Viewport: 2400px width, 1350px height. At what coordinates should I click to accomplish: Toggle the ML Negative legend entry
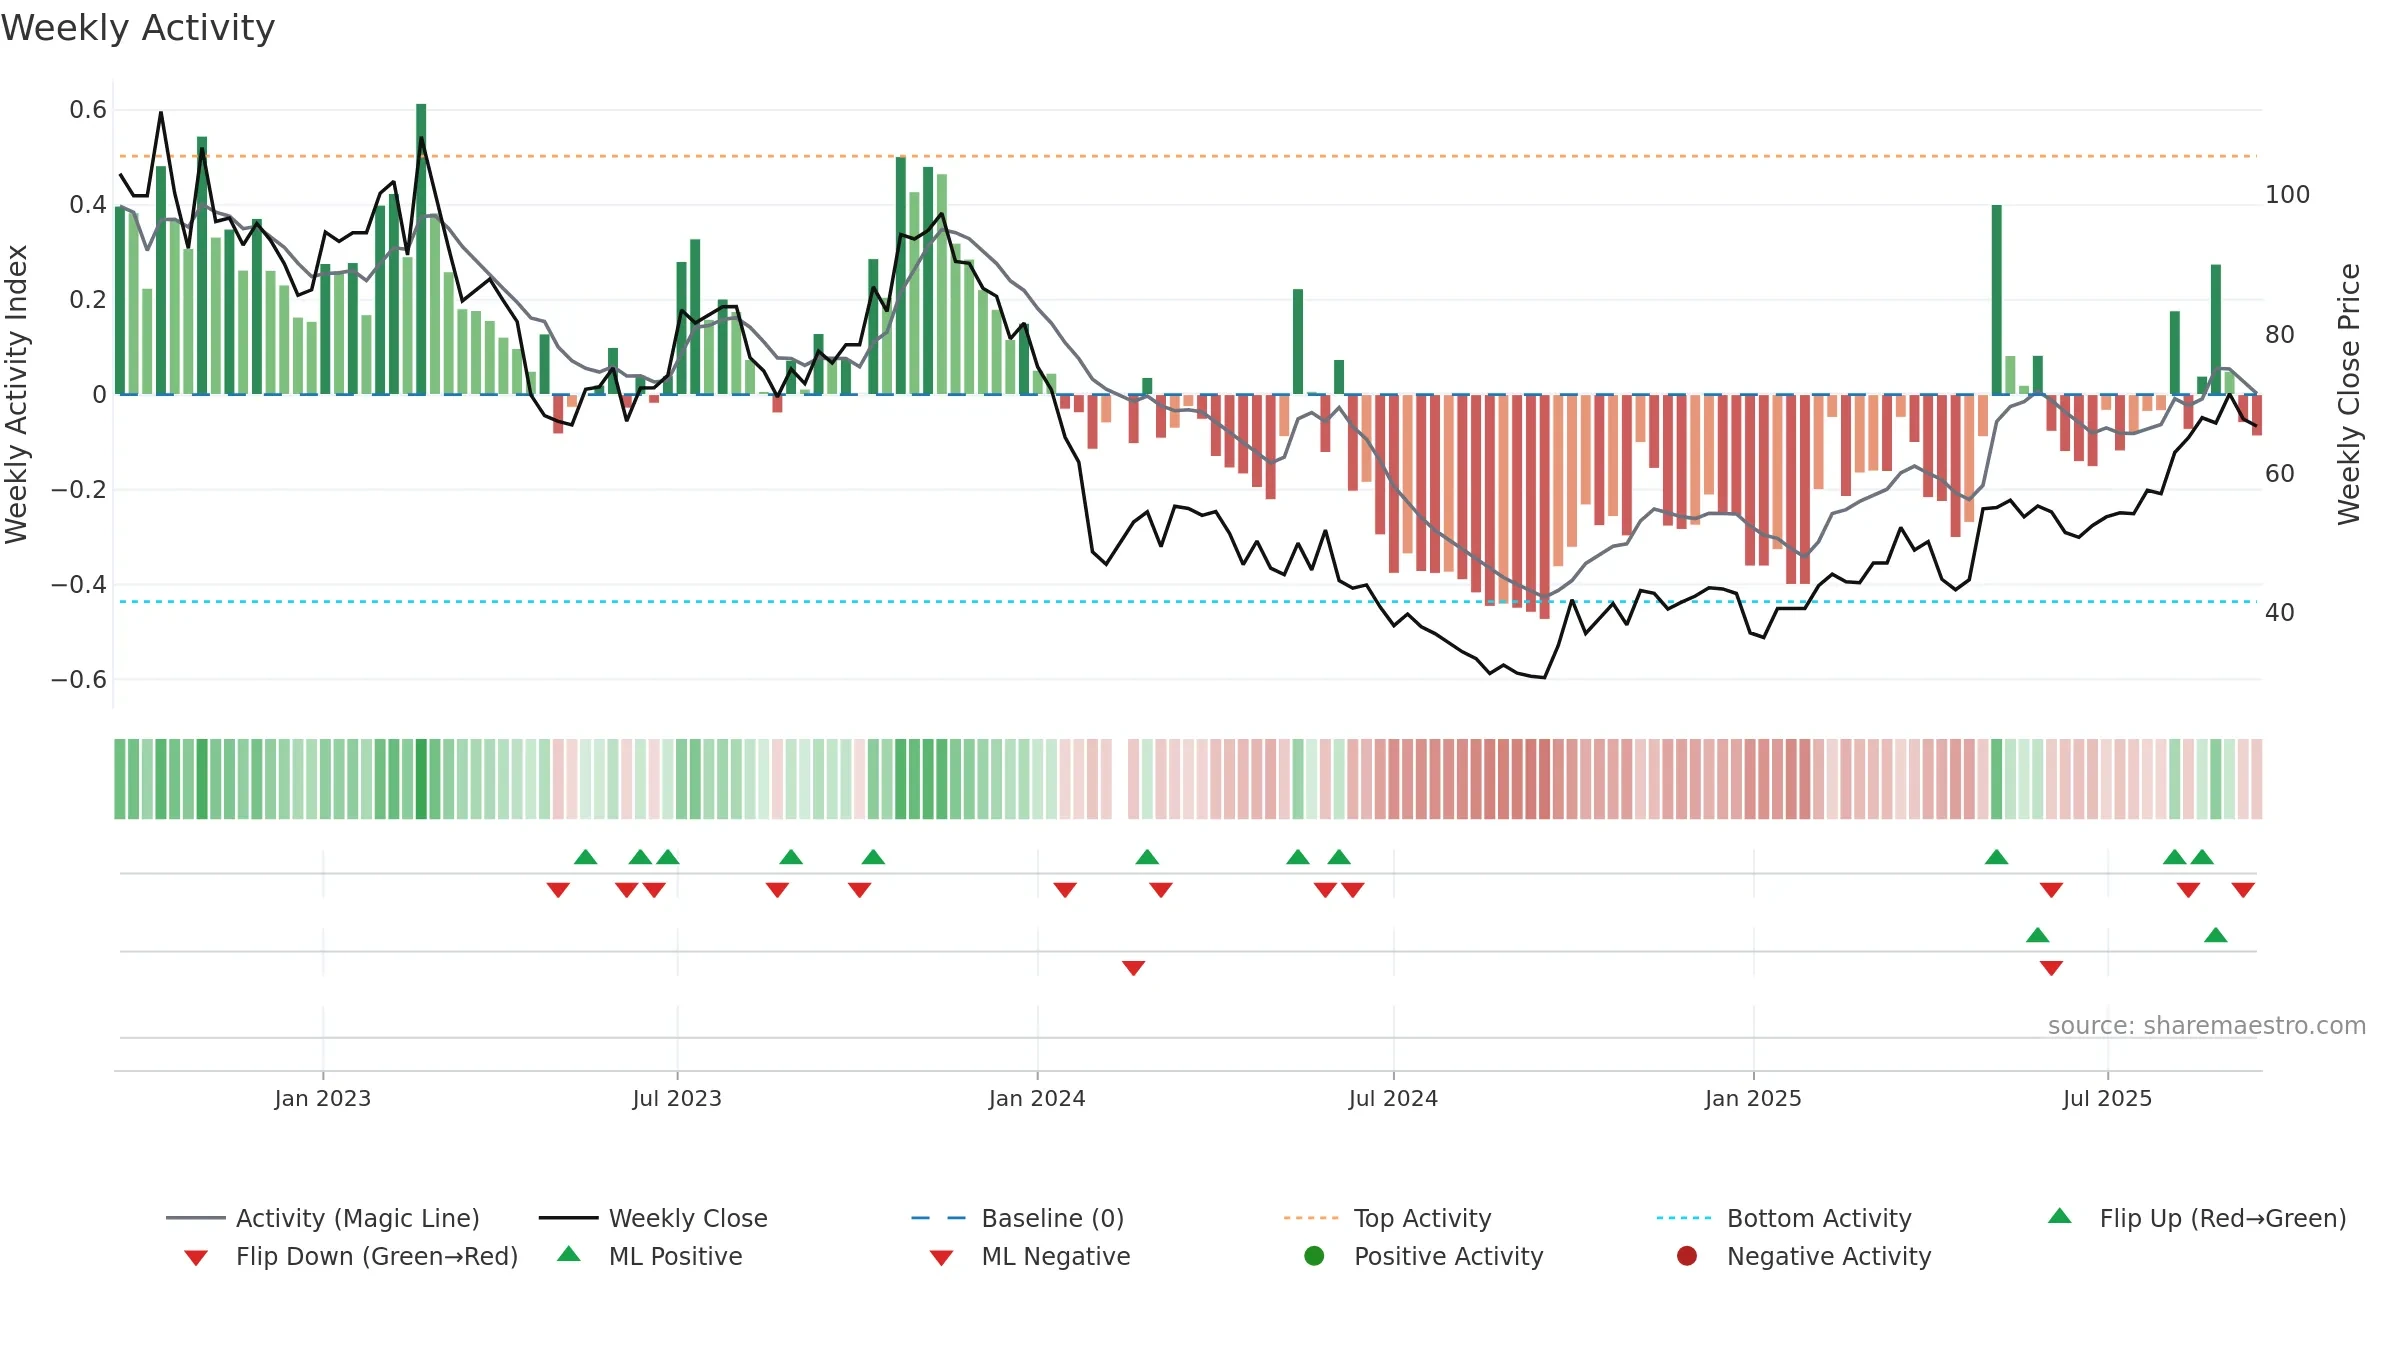[1030, 1256]
